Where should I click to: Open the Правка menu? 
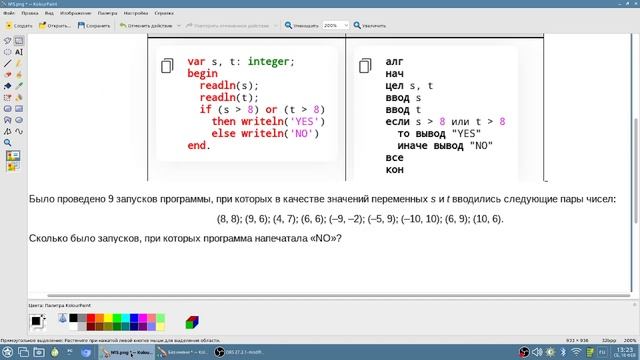click(x=30, y=13)
